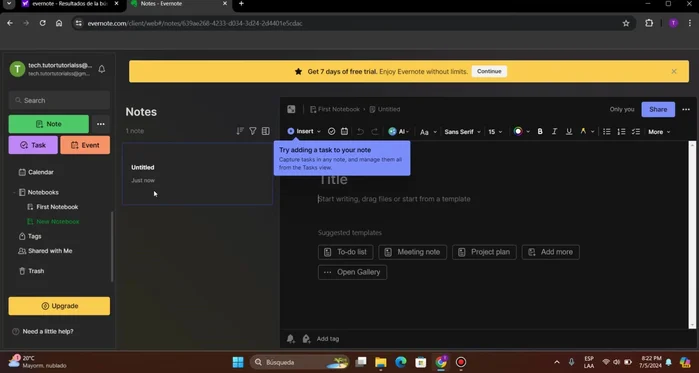Apply the highlight marker
The height and width of the screenshot is (373, 699).
[583, 131]
